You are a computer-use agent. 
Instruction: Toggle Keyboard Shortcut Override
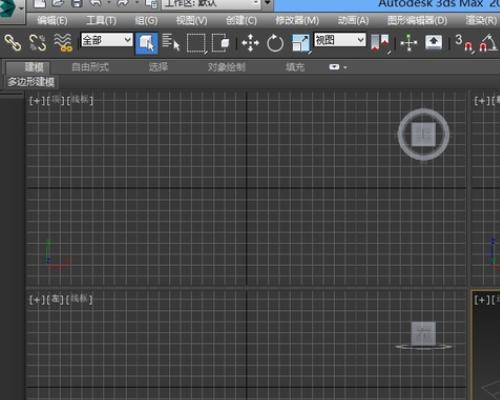click(433, 43)
